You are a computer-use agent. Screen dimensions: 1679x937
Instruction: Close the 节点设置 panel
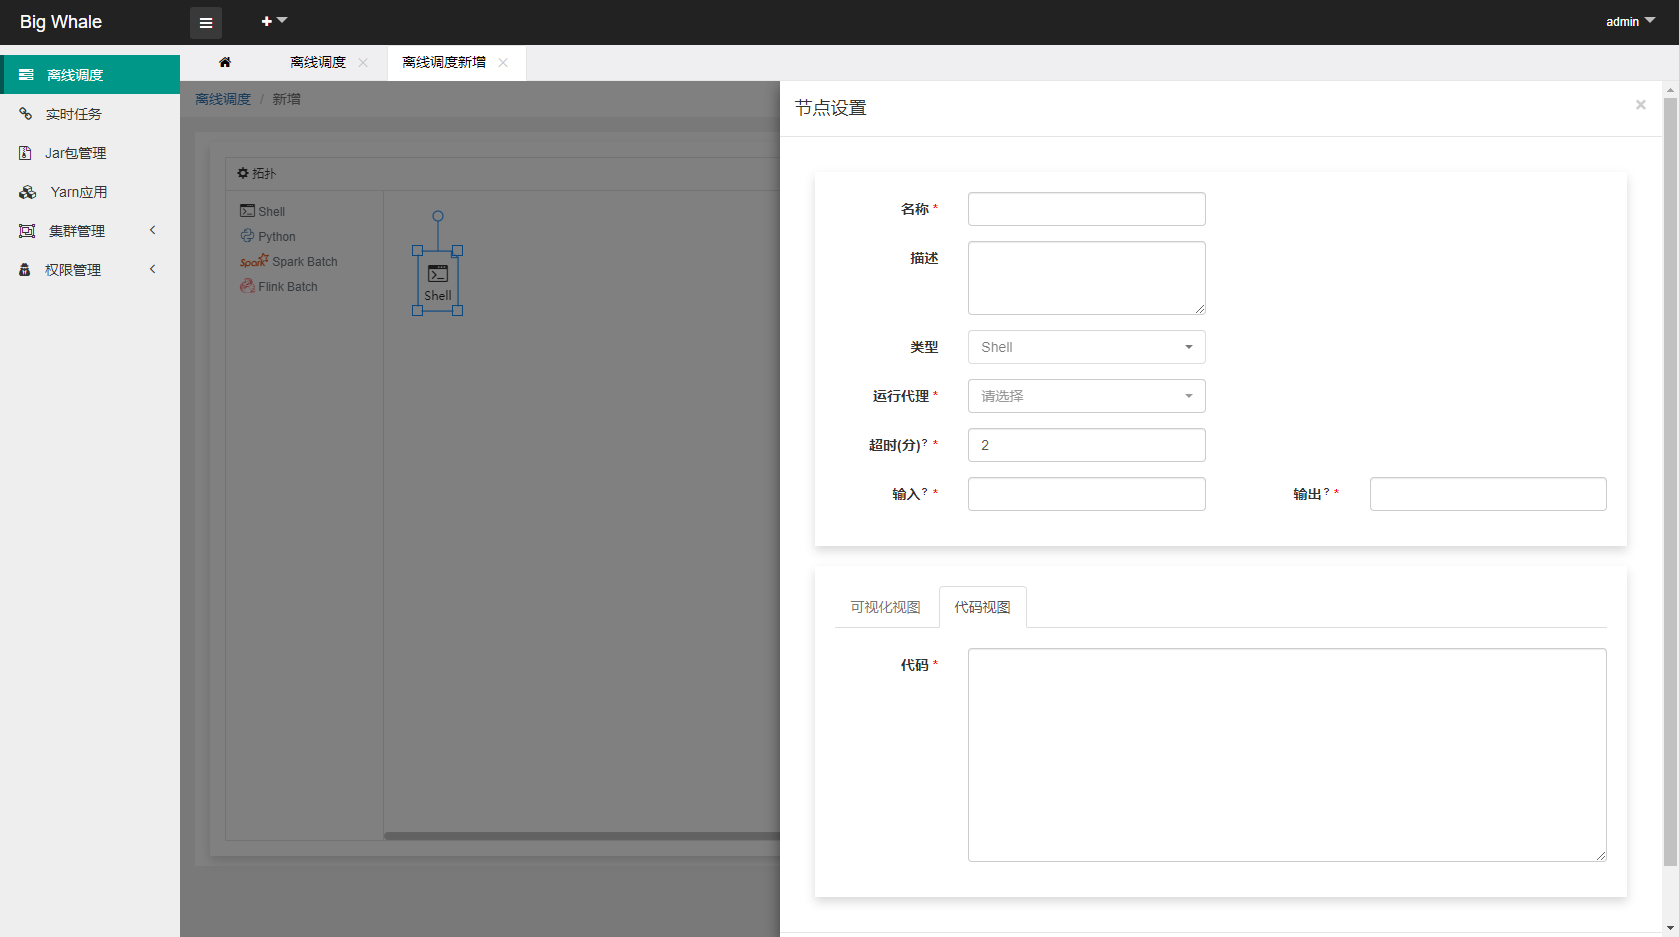tap(1640, 104)
